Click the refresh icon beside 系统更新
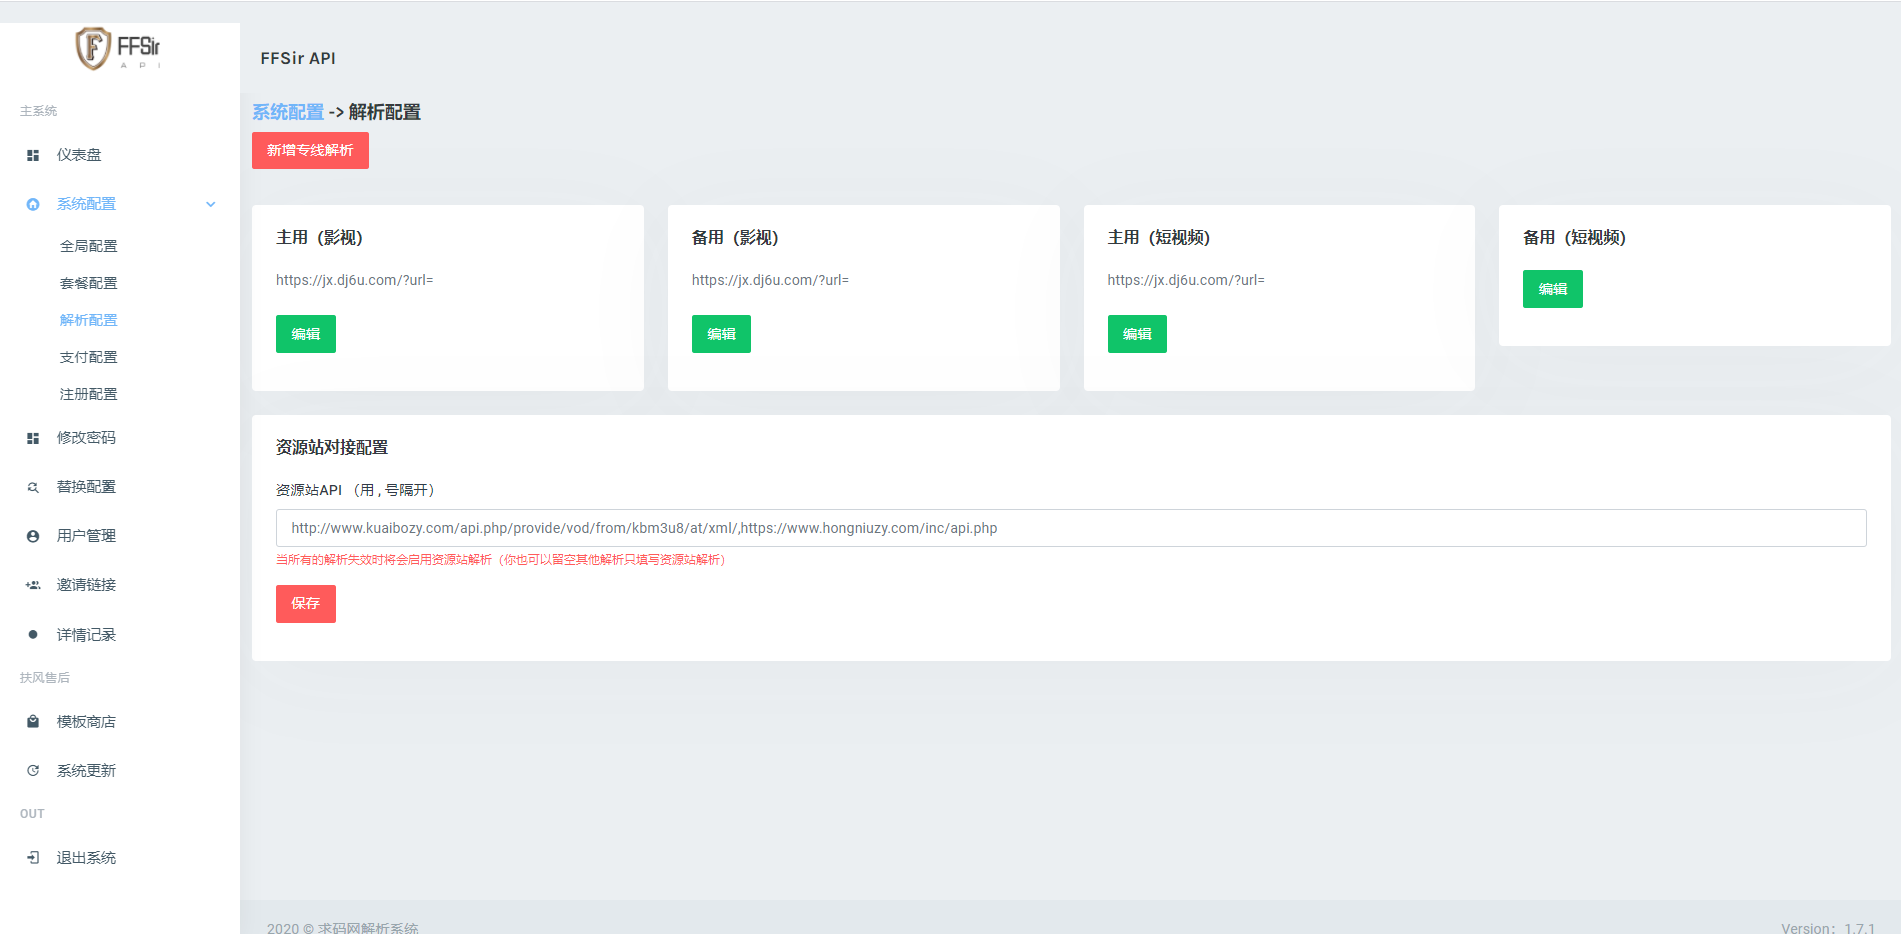This screenshot has width=1901, height=934. click(33, 771)
